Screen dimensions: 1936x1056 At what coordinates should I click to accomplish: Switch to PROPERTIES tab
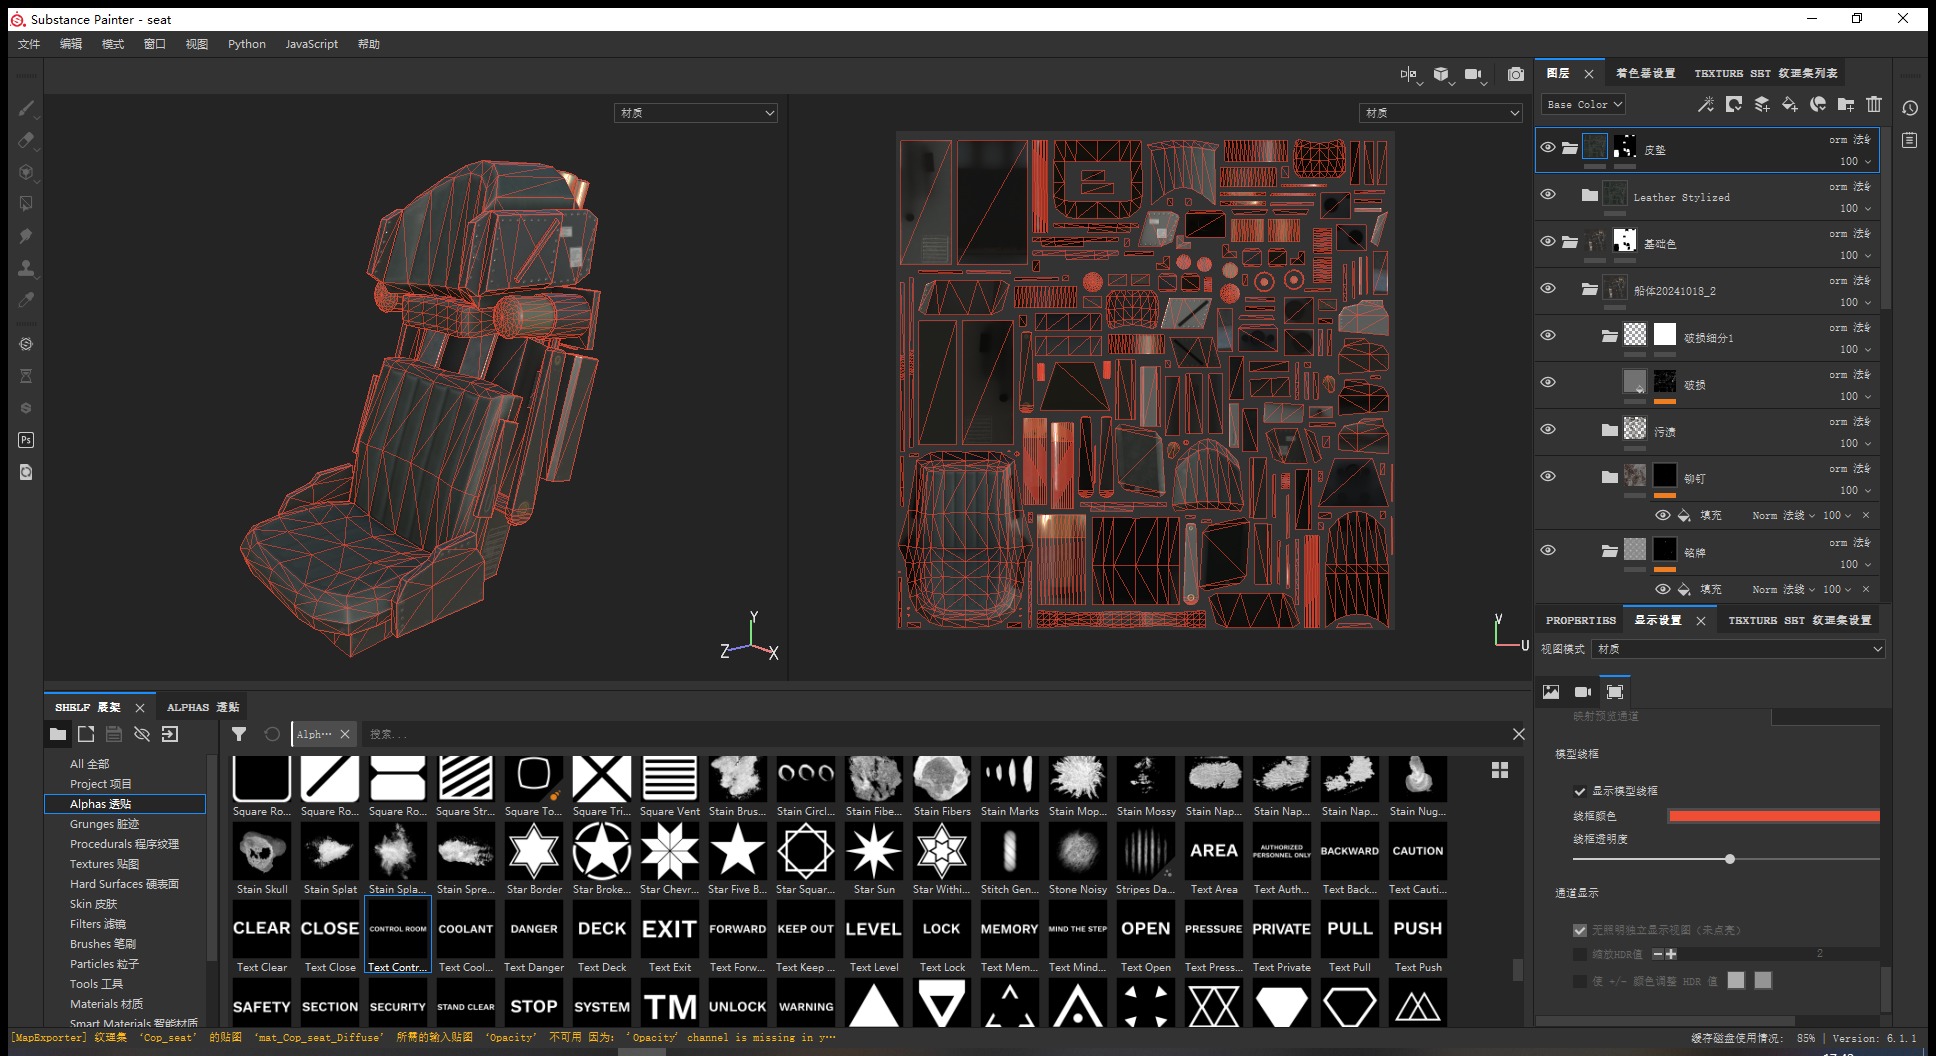[1580, 620]
